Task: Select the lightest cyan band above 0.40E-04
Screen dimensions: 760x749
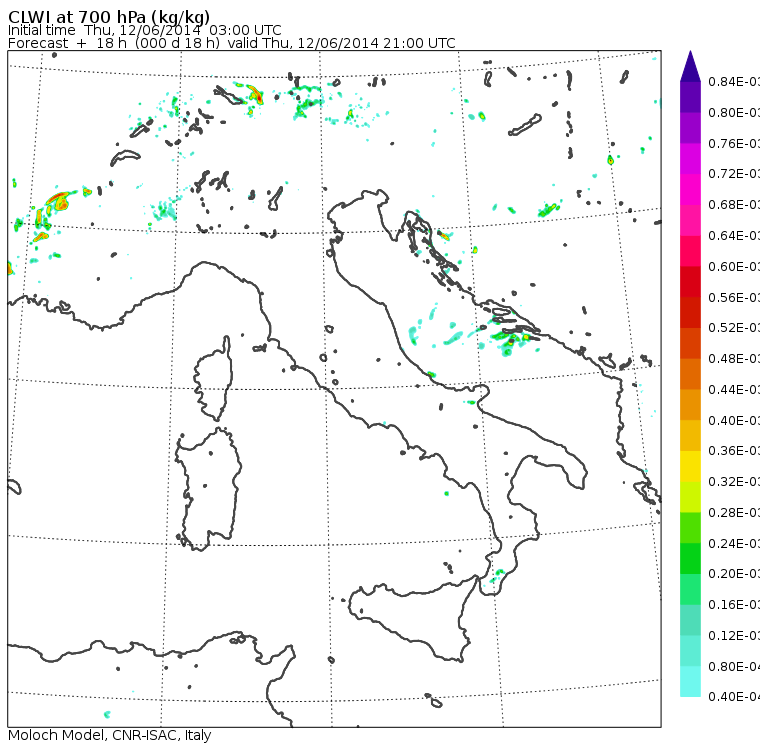Action: point(690,681)
